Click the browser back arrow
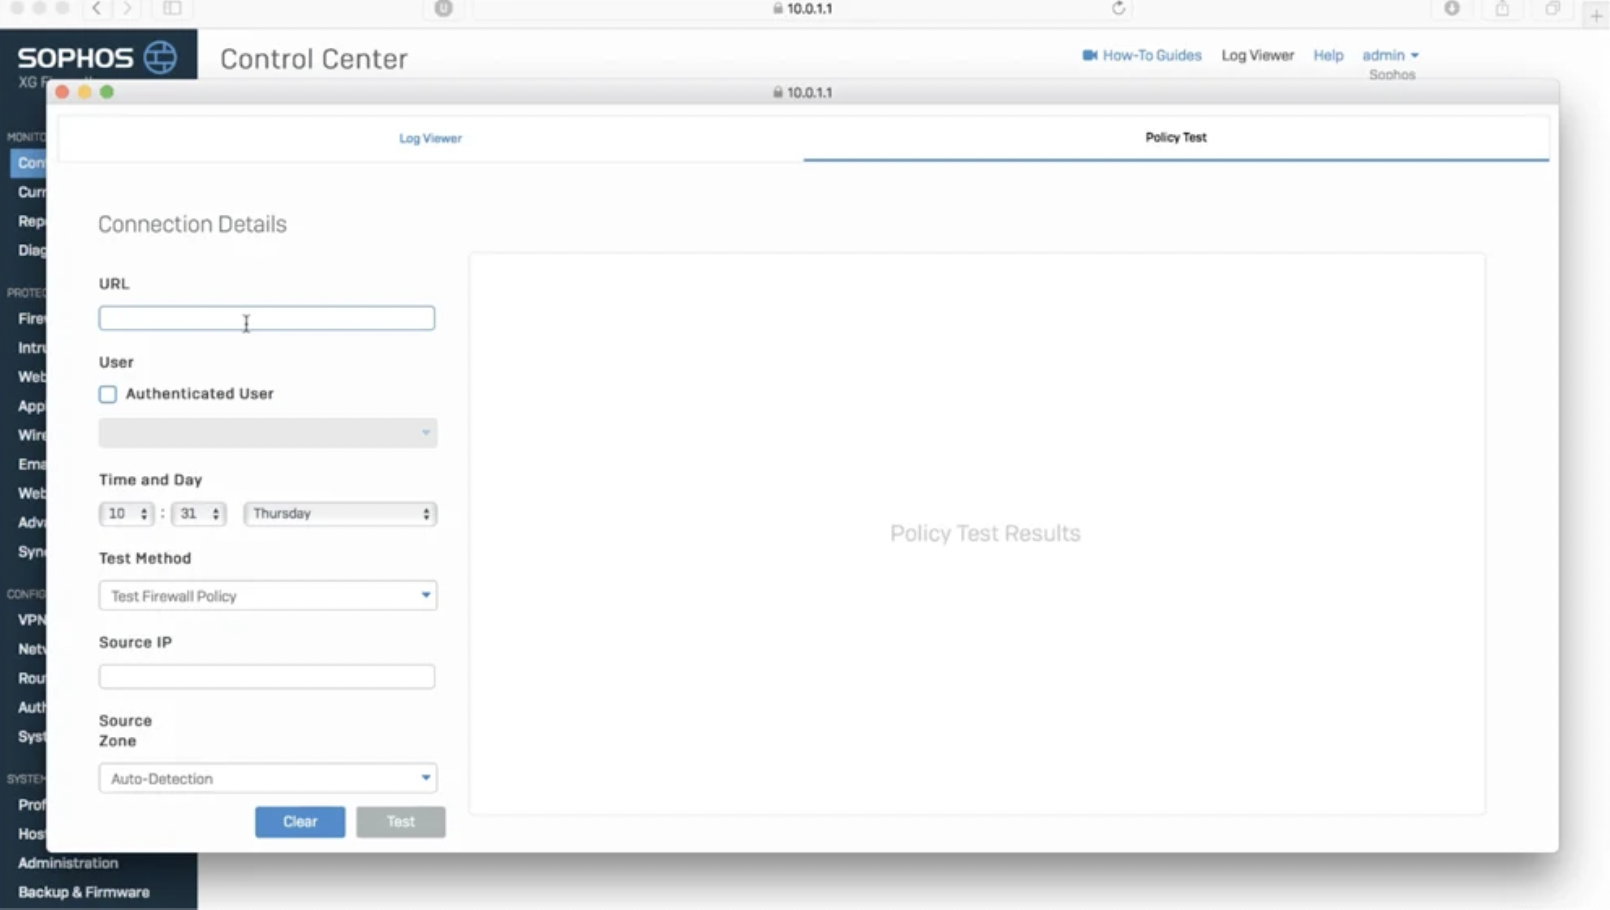 (x=95, y=9)
